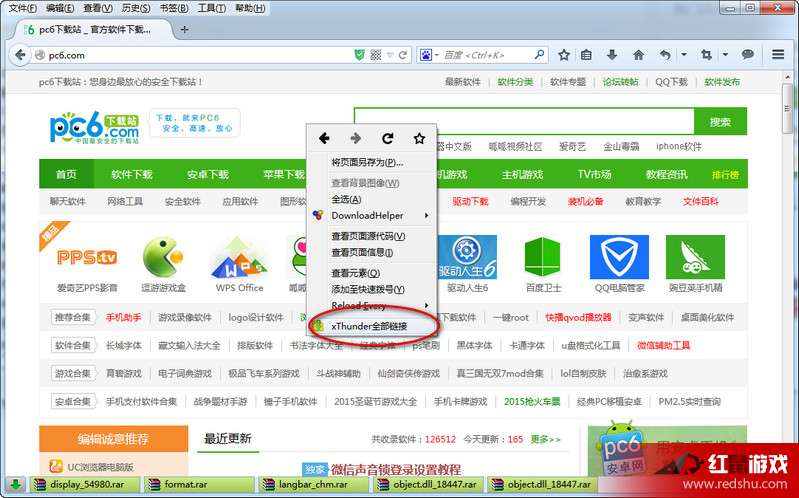Click the 手机助手 red link
The width and height of the screenshot is (799, 498).
[123, 317]
